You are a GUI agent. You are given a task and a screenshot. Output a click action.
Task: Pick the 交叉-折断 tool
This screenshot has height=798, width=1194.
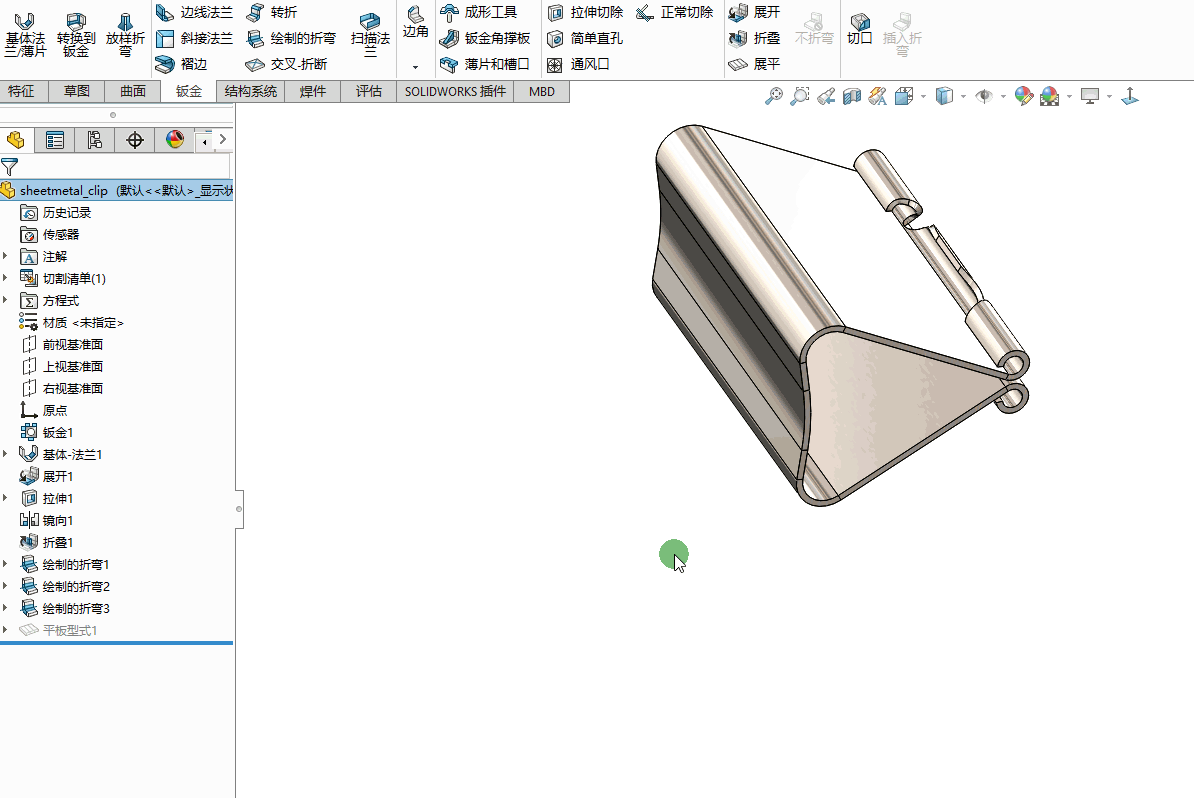point(286,64)
